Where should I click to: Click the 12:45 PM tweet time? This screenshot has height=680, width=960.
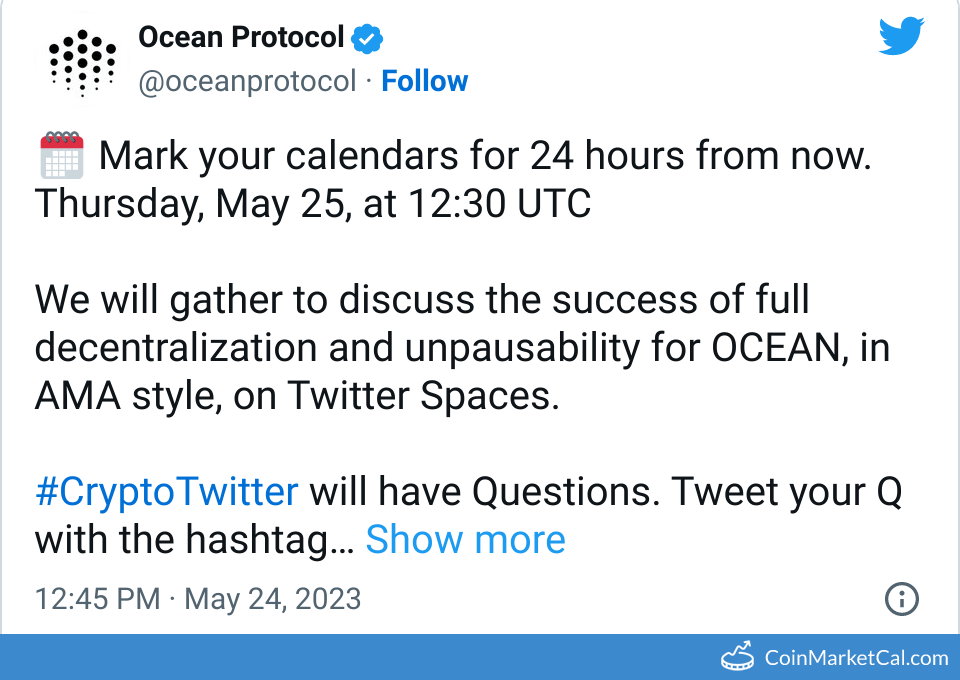point(97,599)
